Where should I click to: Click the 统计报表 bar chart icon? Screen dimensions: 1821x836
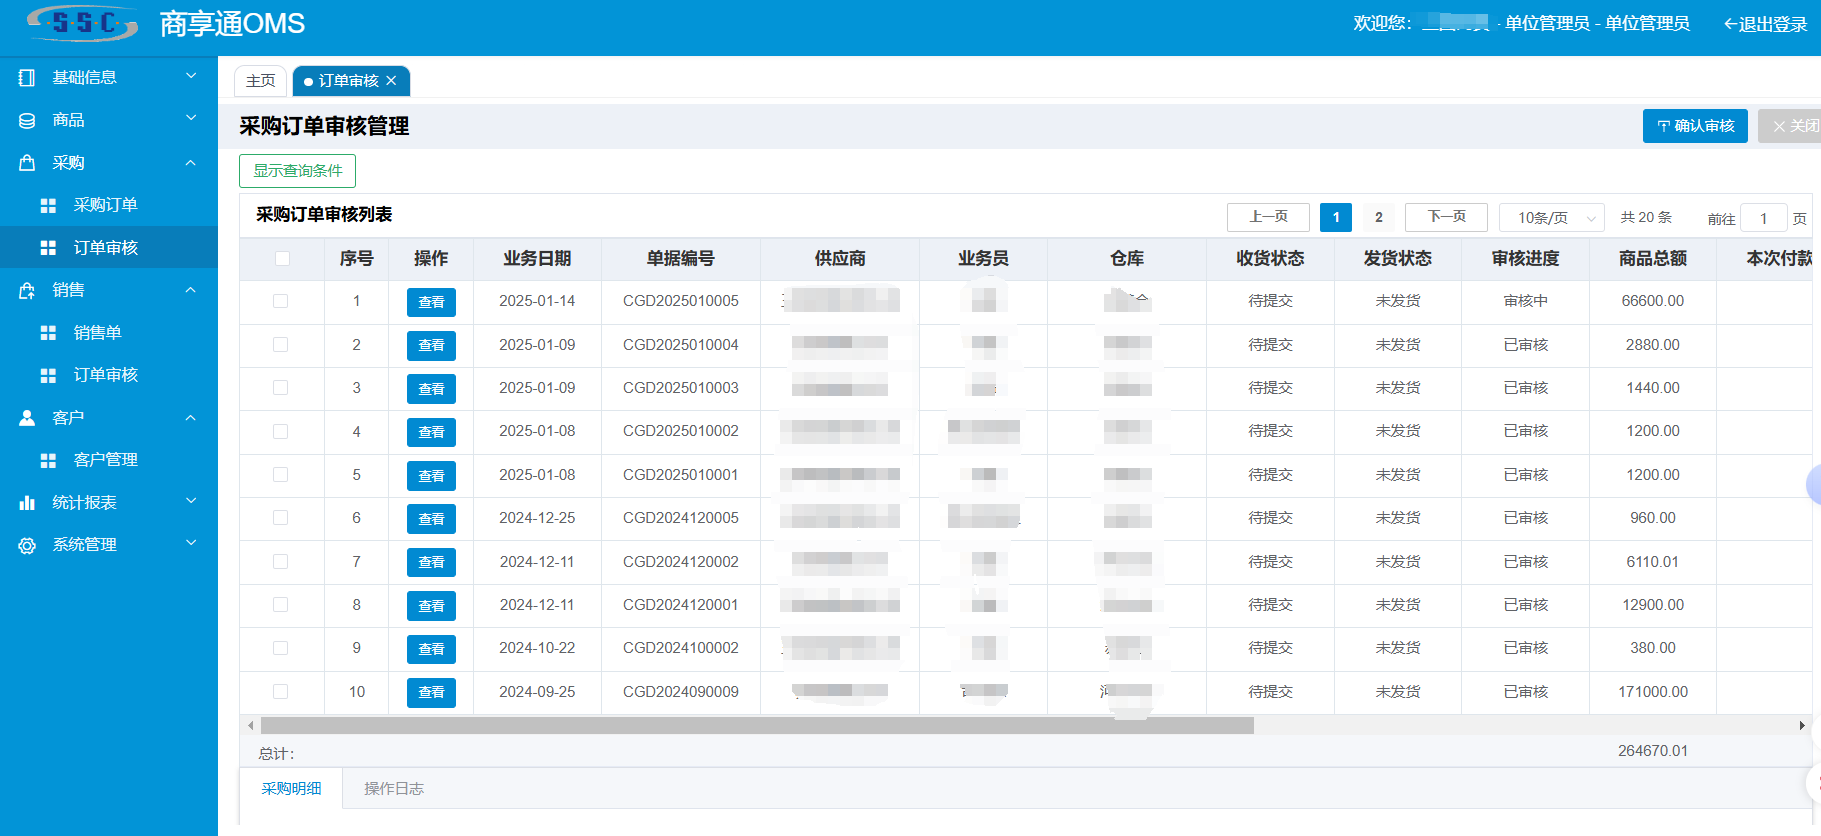tap(27, 503)
